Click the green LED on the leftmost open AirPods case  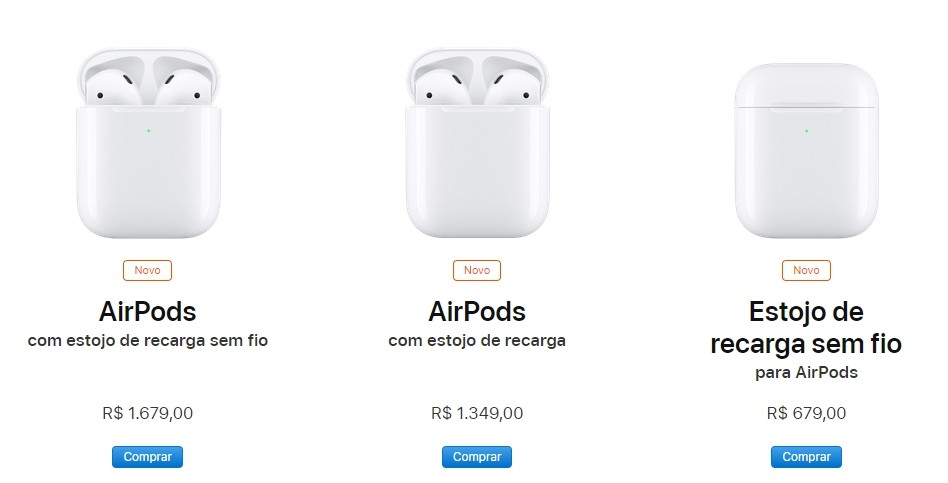[148, 130]
